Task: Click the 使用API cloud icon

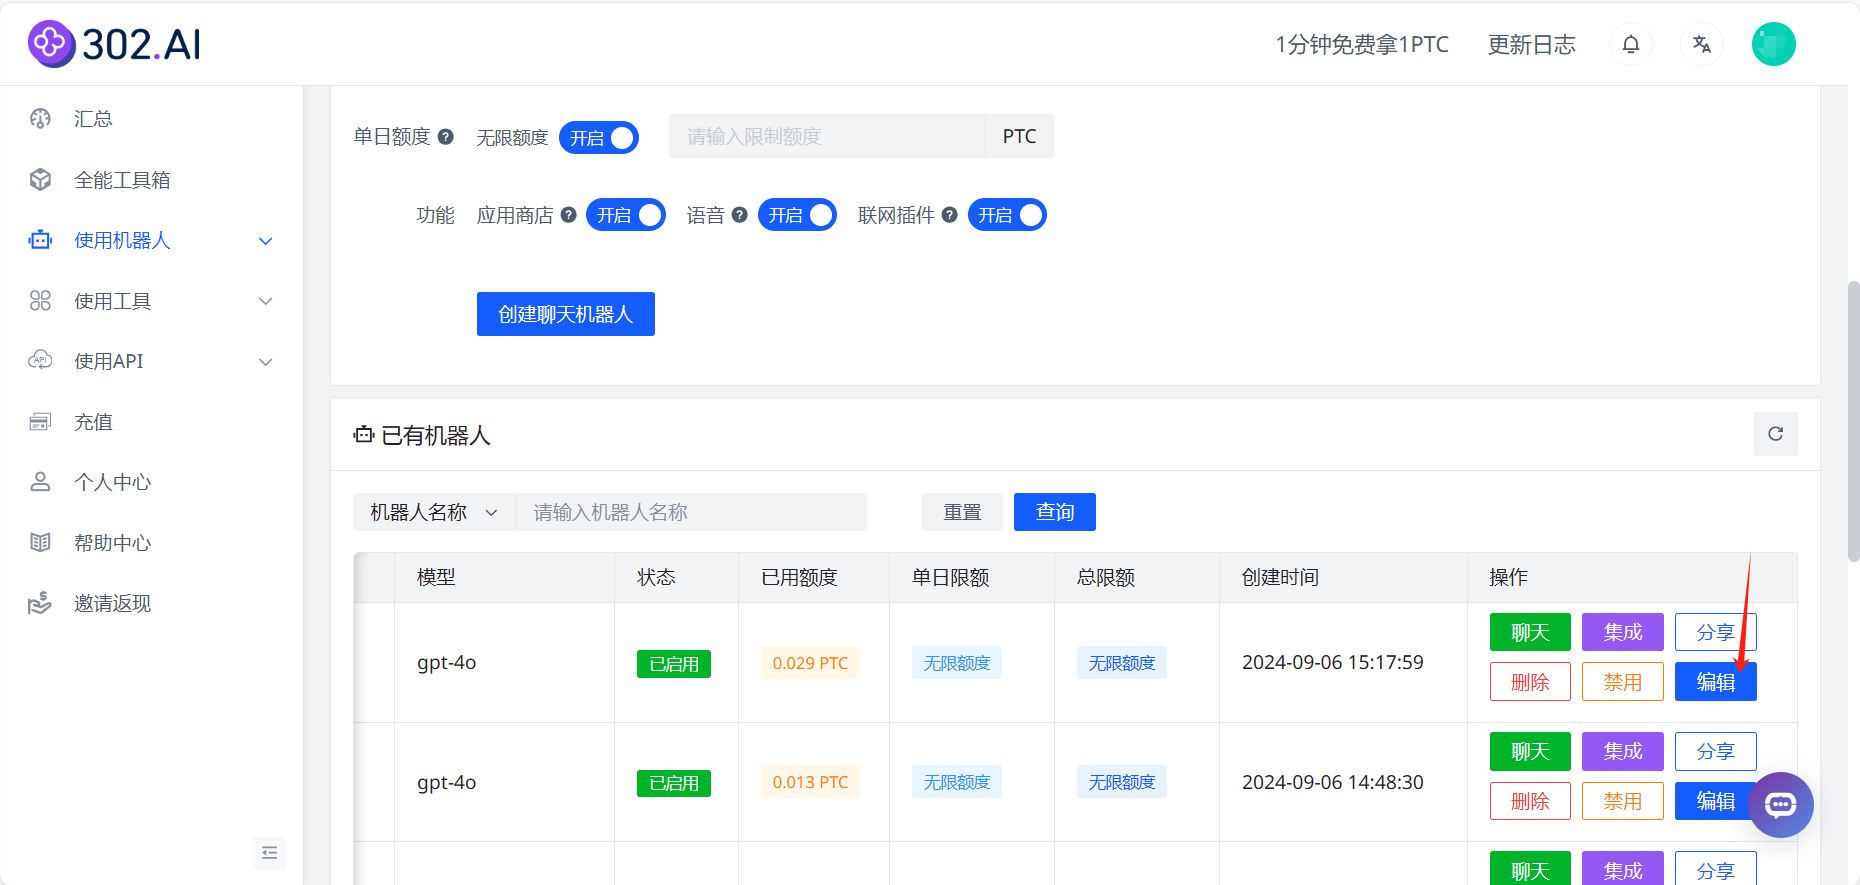Action: (x=40, y=361)
